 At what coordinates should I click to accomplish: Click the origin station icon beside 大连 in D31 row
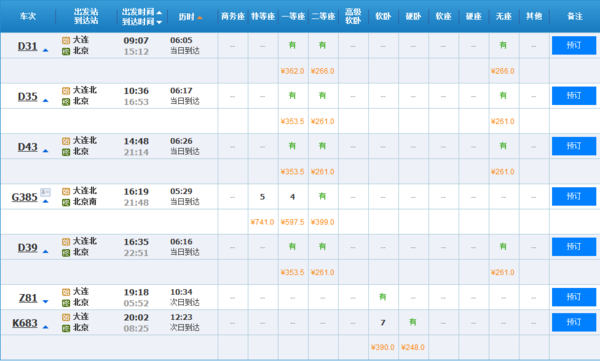[66, 40]
